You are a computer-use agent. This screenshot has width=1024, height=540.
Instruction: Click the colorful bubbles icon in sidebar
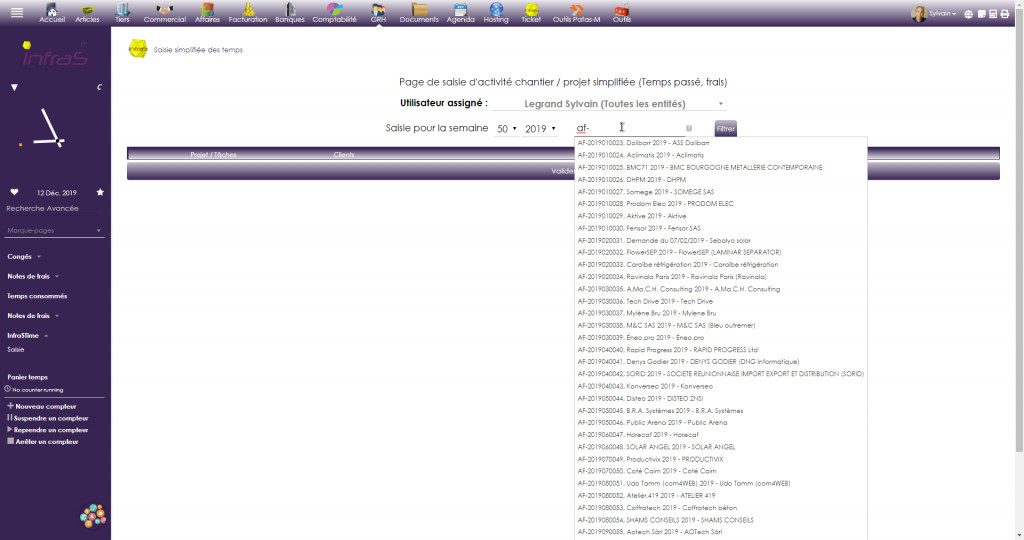pyautogui.click(x=93, y=515)
